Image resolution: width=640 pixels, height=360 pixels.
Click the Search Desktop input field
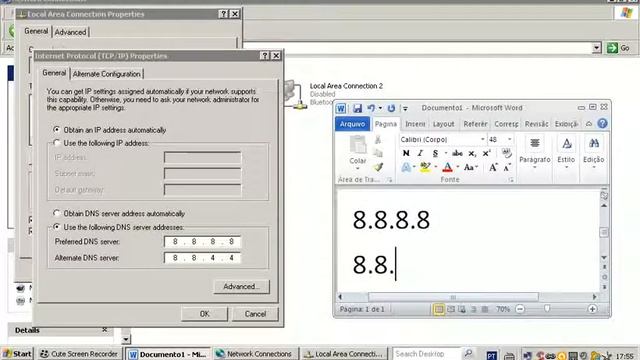[x=427, y=354]
